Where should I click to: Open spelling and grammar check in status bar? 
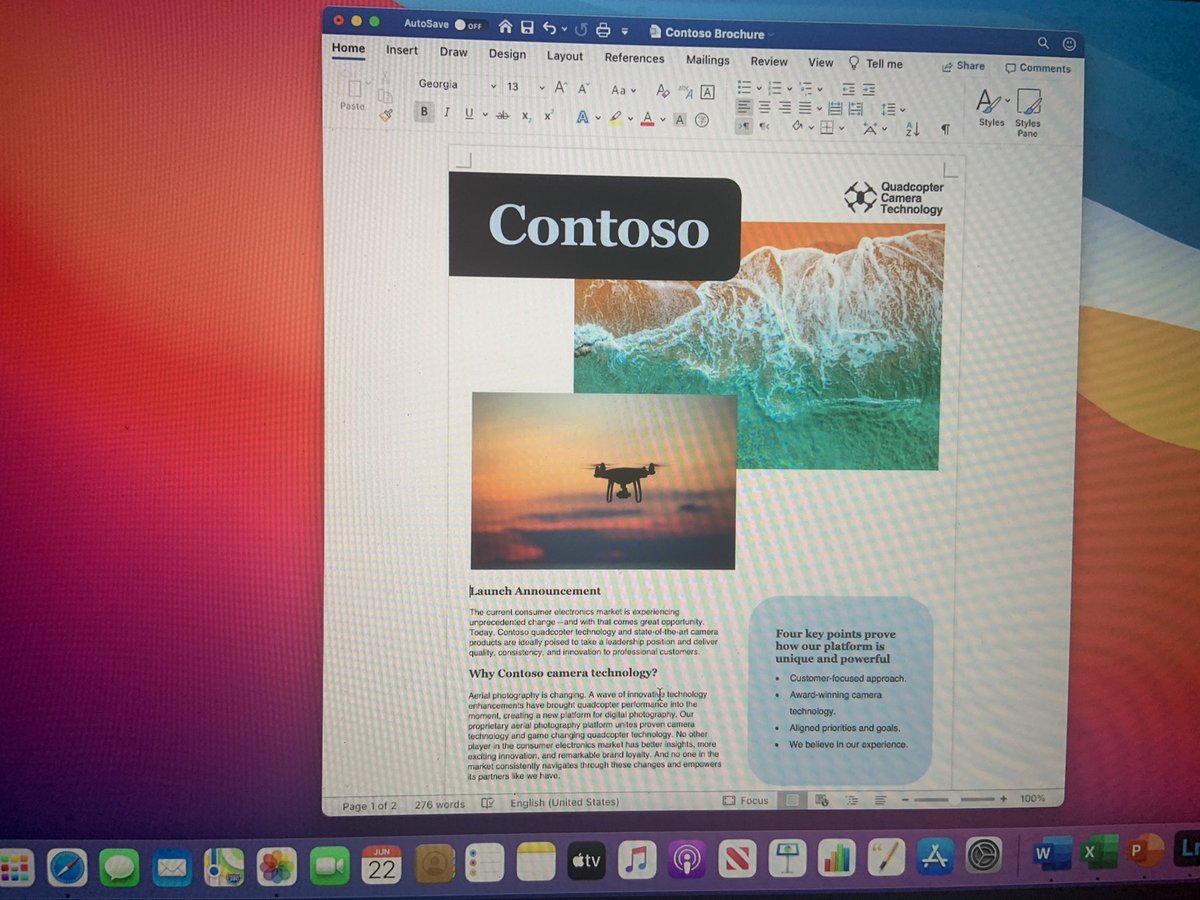click(x=488, y=803)
